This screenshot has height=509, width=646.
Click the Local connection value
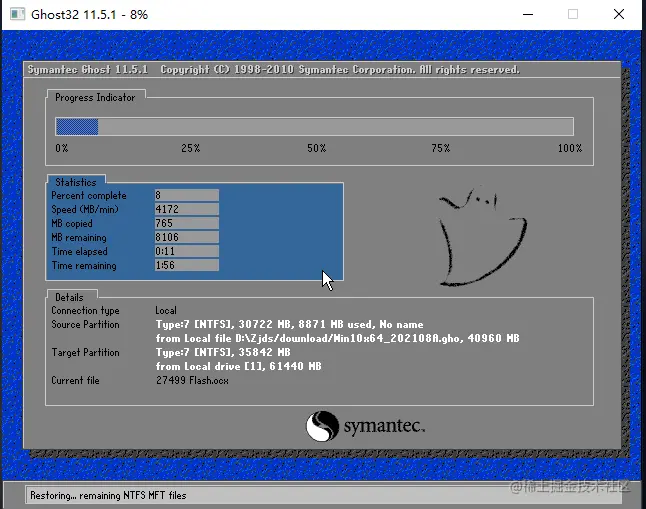(x=166, y=310)
